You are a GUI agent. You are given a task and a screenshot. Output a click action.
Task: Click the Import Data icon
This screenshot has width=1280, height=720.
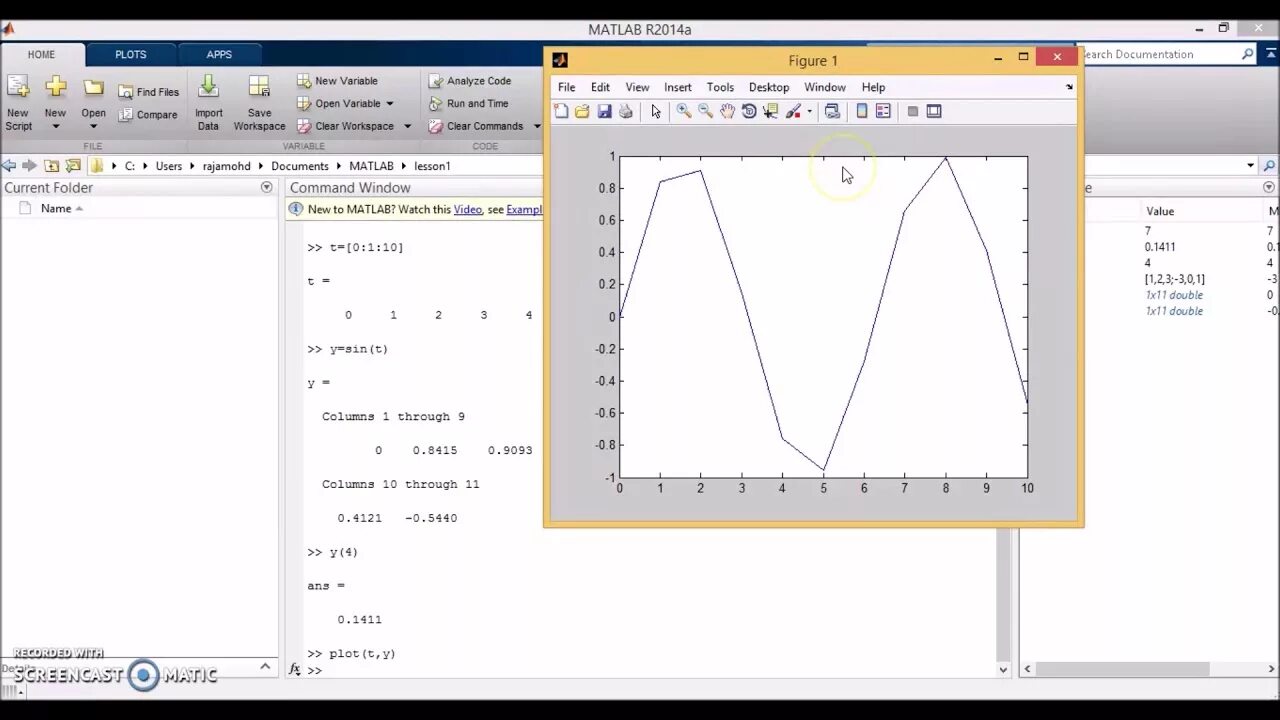[208, 88]
